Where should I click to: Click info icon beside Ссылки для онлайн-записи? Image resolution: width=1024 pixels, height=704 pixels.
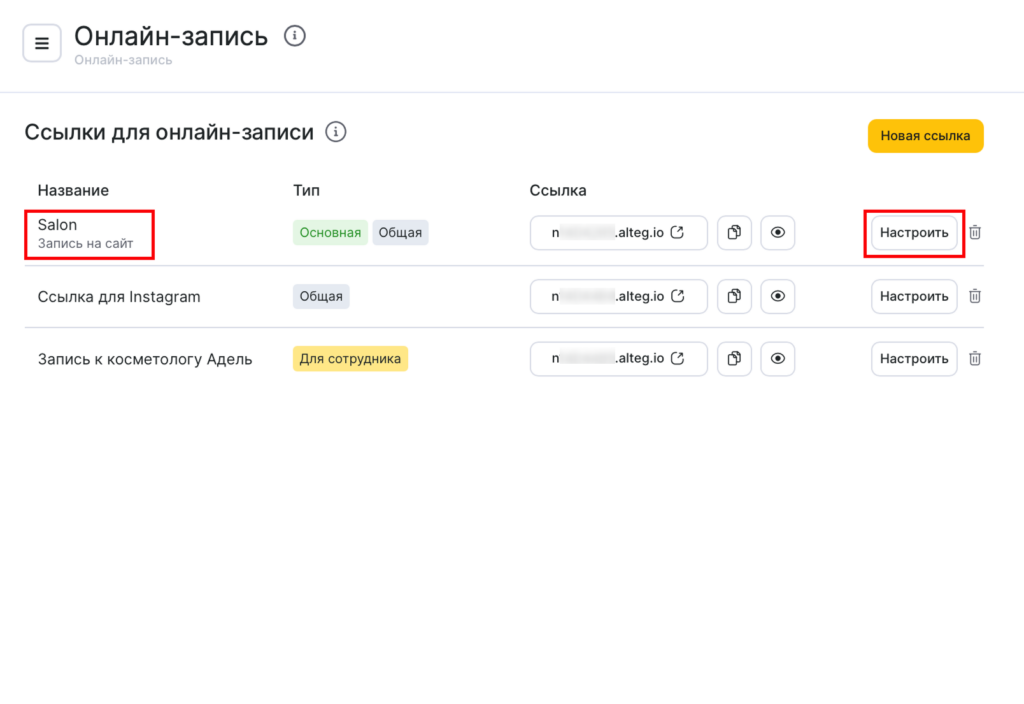pyautogui.click(x=336, y=132)
